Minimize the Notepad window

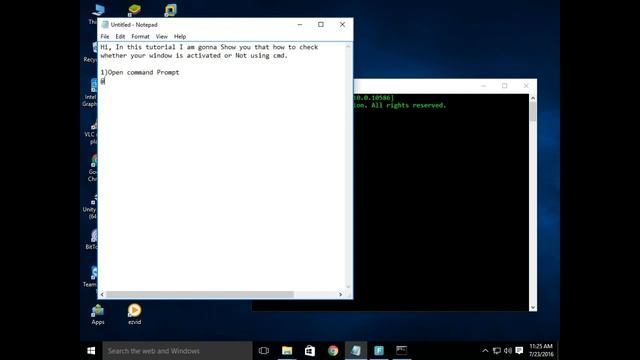(300, 24)
